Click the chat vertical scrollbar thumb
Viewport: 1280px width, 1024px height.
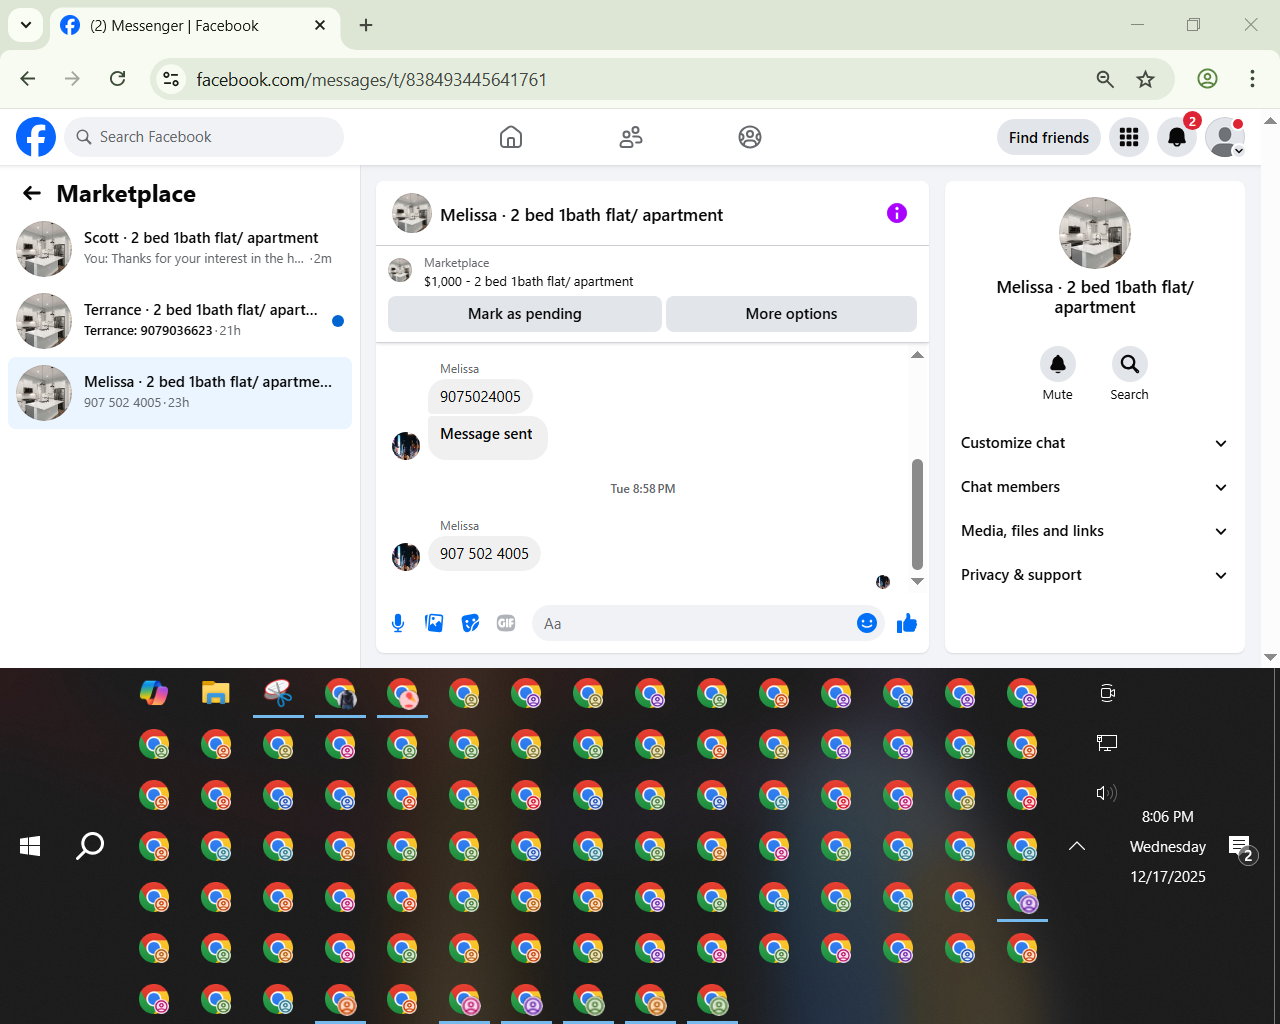click(x=917, y=514)
